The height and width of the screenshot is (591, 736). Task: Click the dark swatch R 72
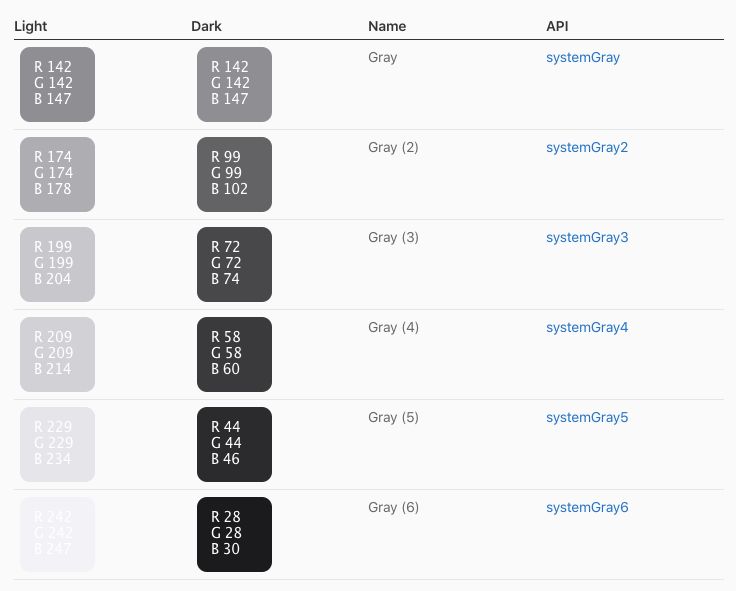coord(234,264)
